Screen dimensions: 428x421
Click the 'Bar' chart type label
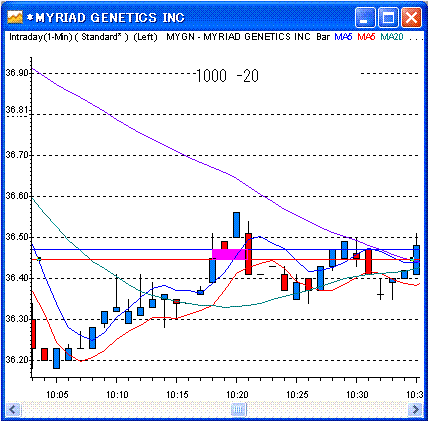pos(323,37)
